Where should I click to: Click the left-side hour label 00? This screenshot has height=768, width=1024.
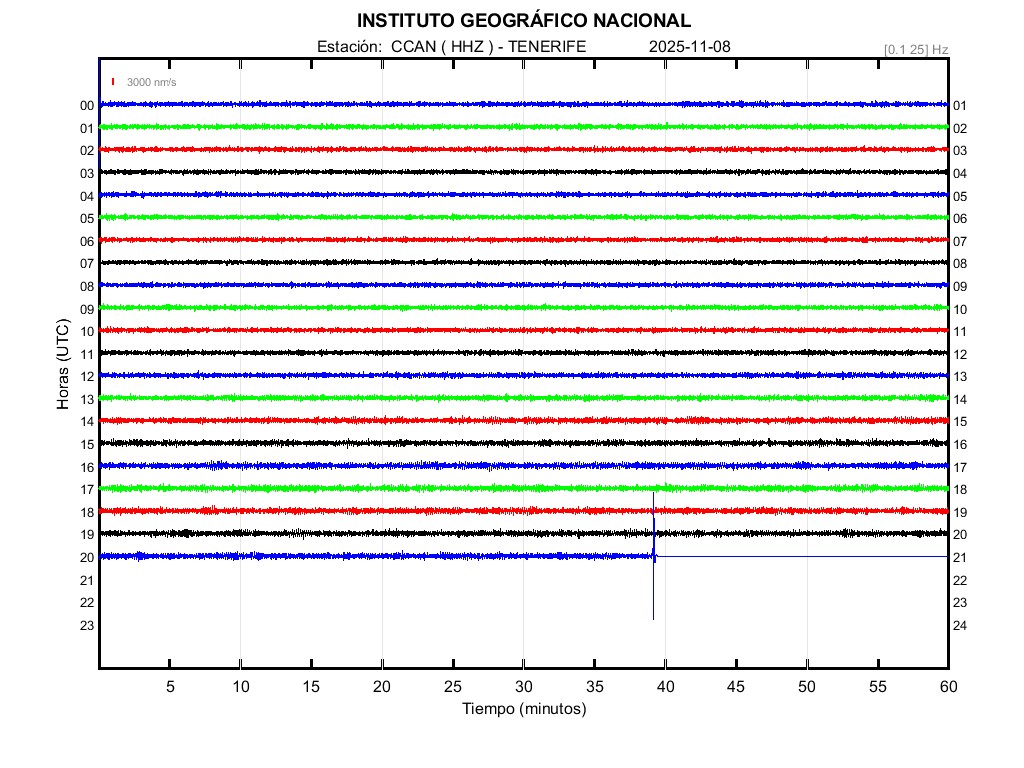click(87, 106)
